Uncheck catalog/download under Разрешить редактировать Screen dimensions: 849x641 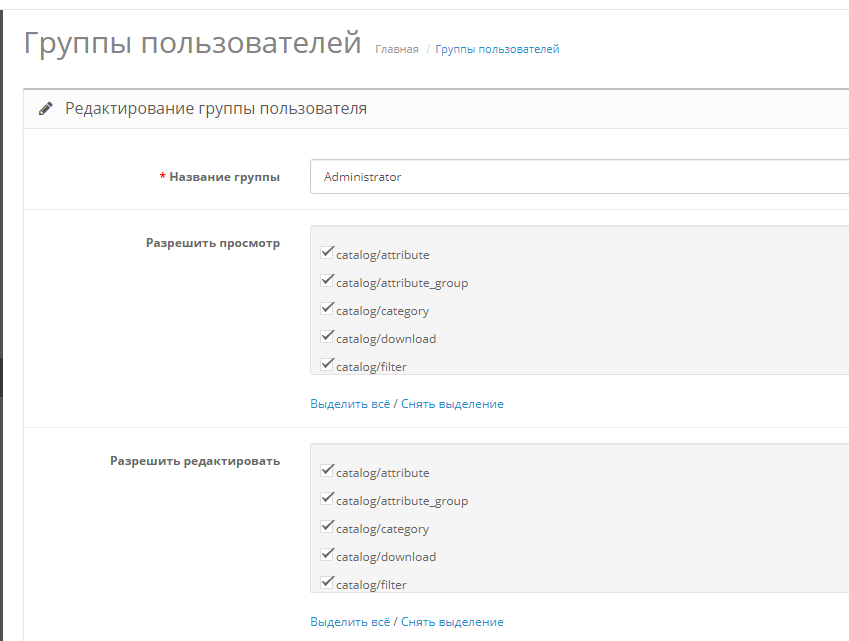point(327,555)
